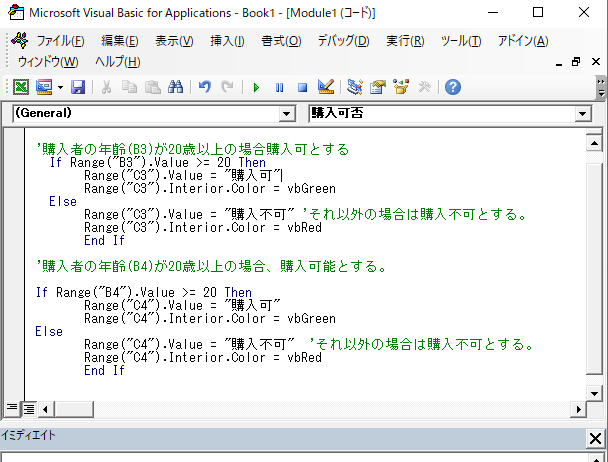The height and width of the screenshot is (462, 608).
Task: Pause execution with the Break icon
Action: (279, 87)
